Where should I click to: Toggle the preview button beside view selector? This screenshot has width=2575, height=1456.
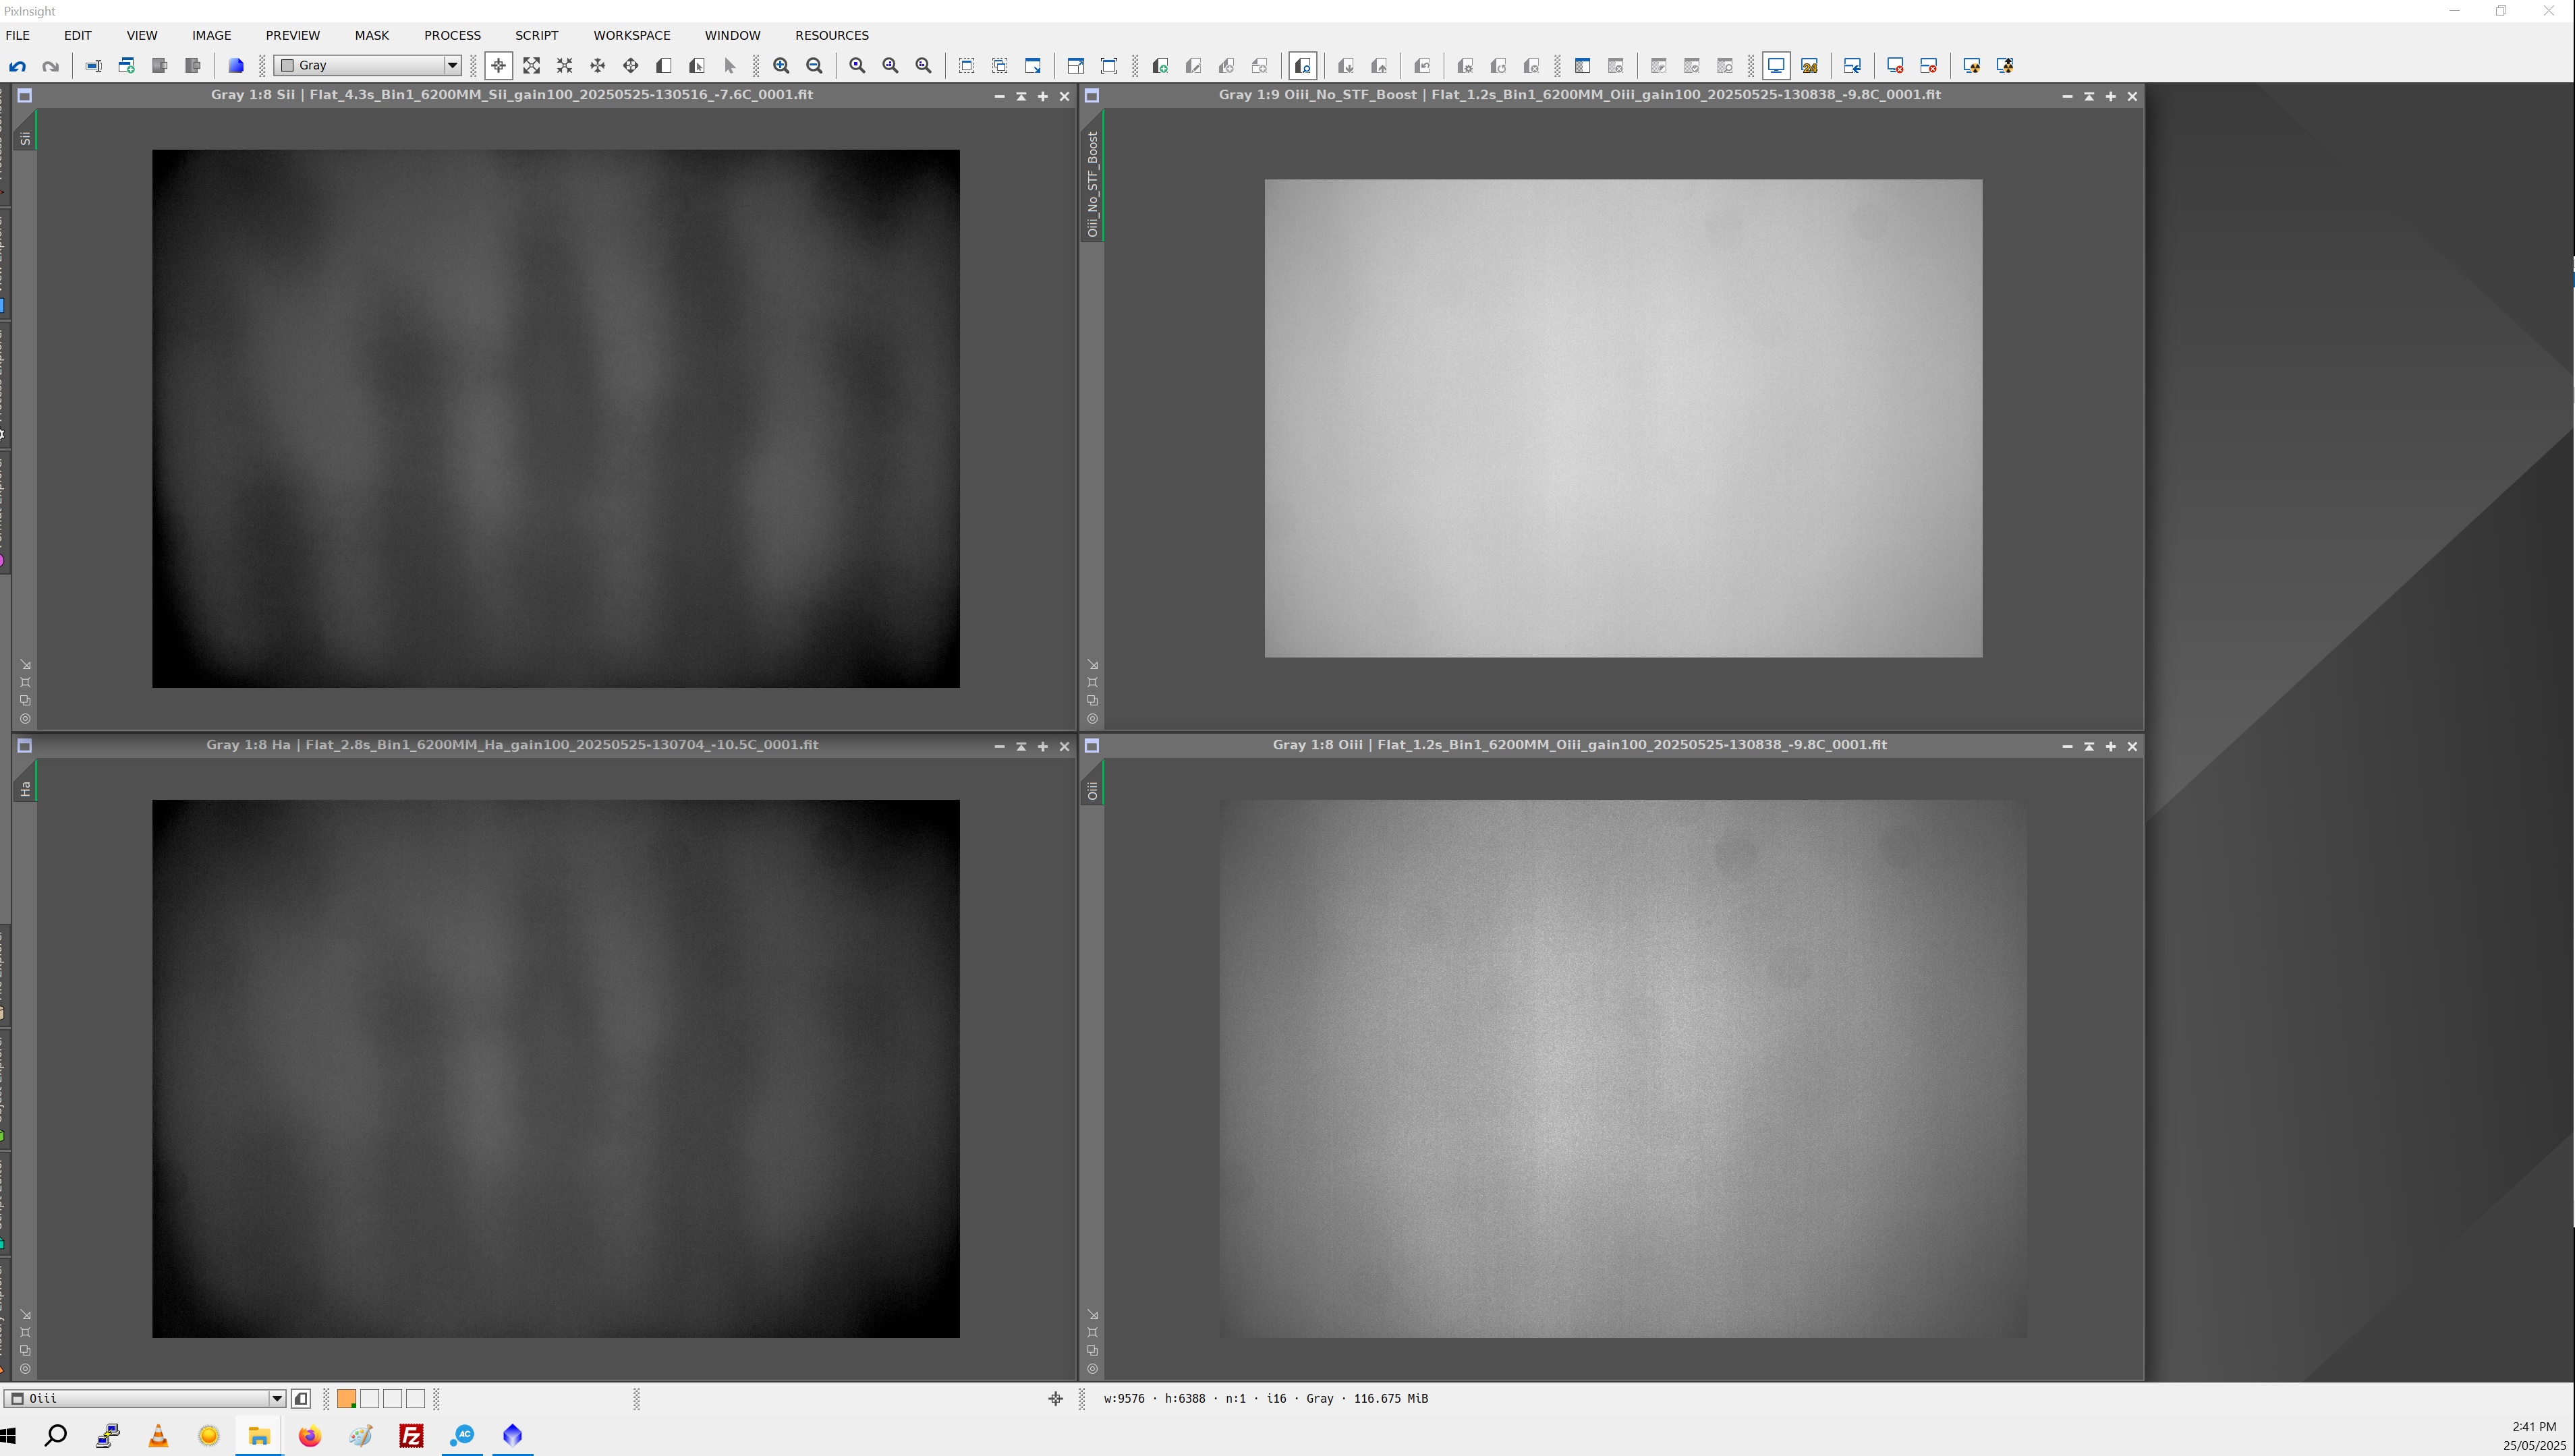[x=301, y=1398]
